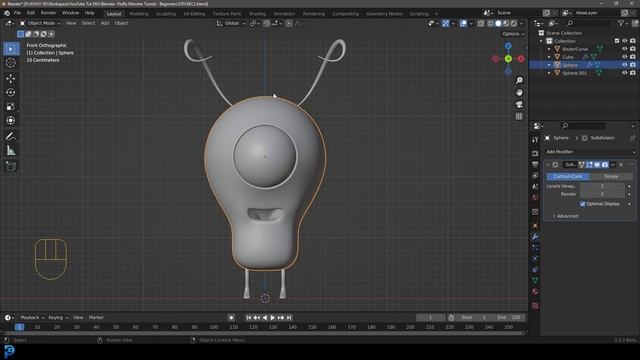The image size is (640, 360).
Task: Hide Sphere.001 in viewport
Action: [x=624, y=73]
